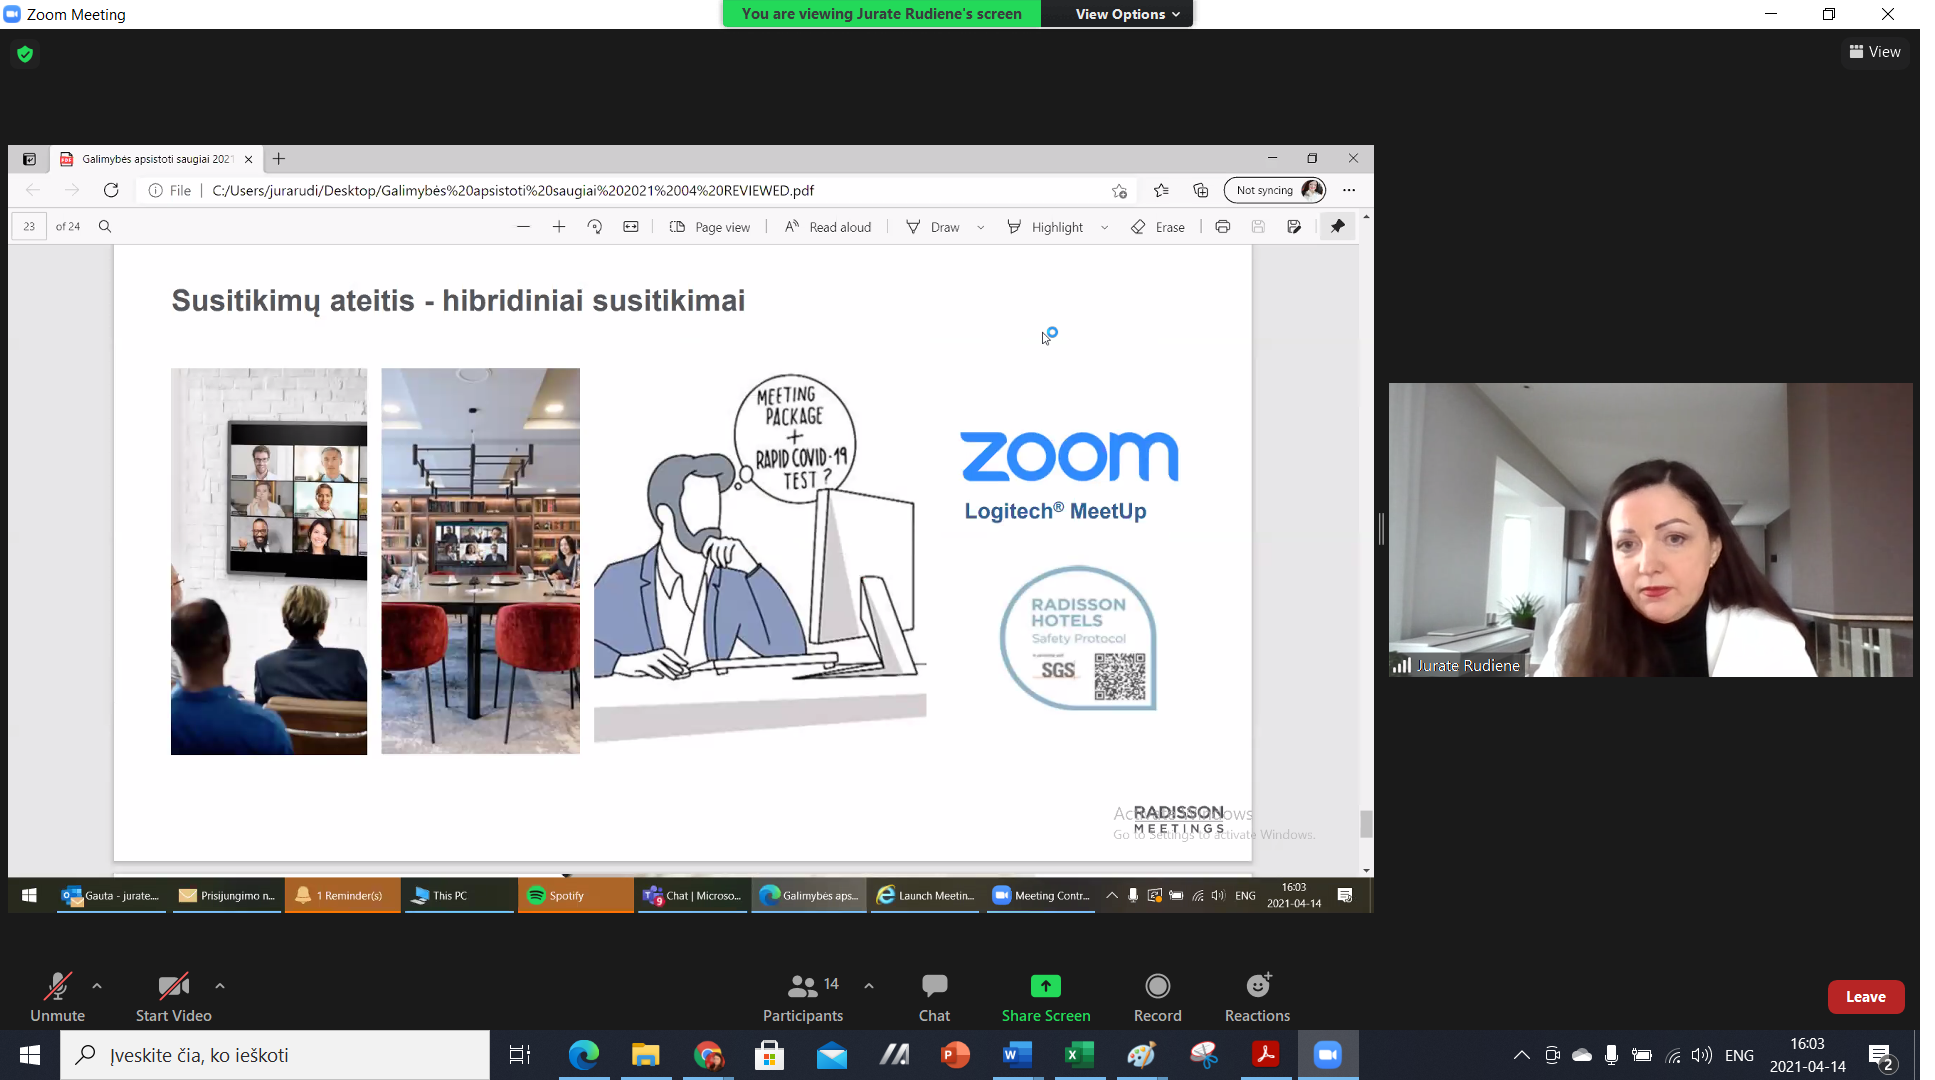Open browser Collections

click(1201, 190)
